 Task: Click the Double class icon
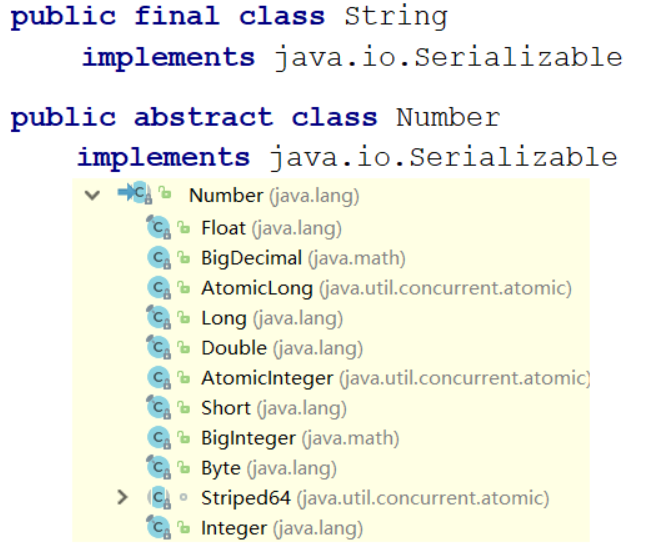[159, 347]
